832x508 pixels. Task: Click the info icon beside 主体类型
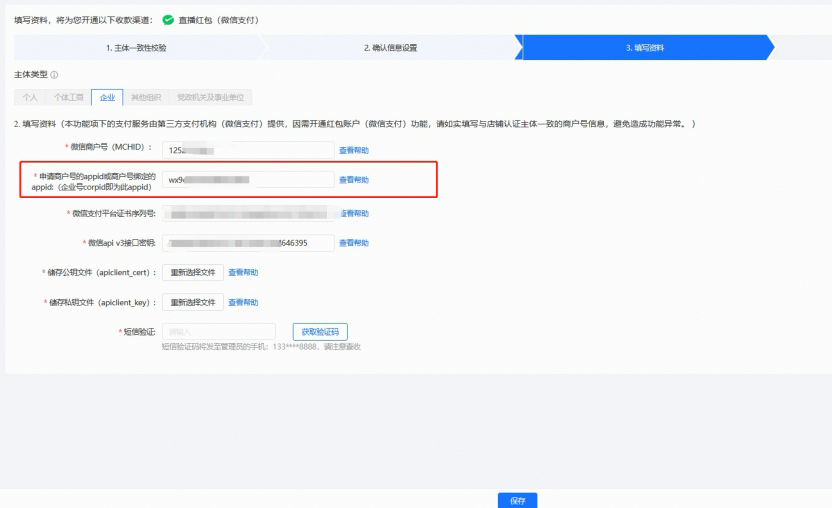point(54,75)
